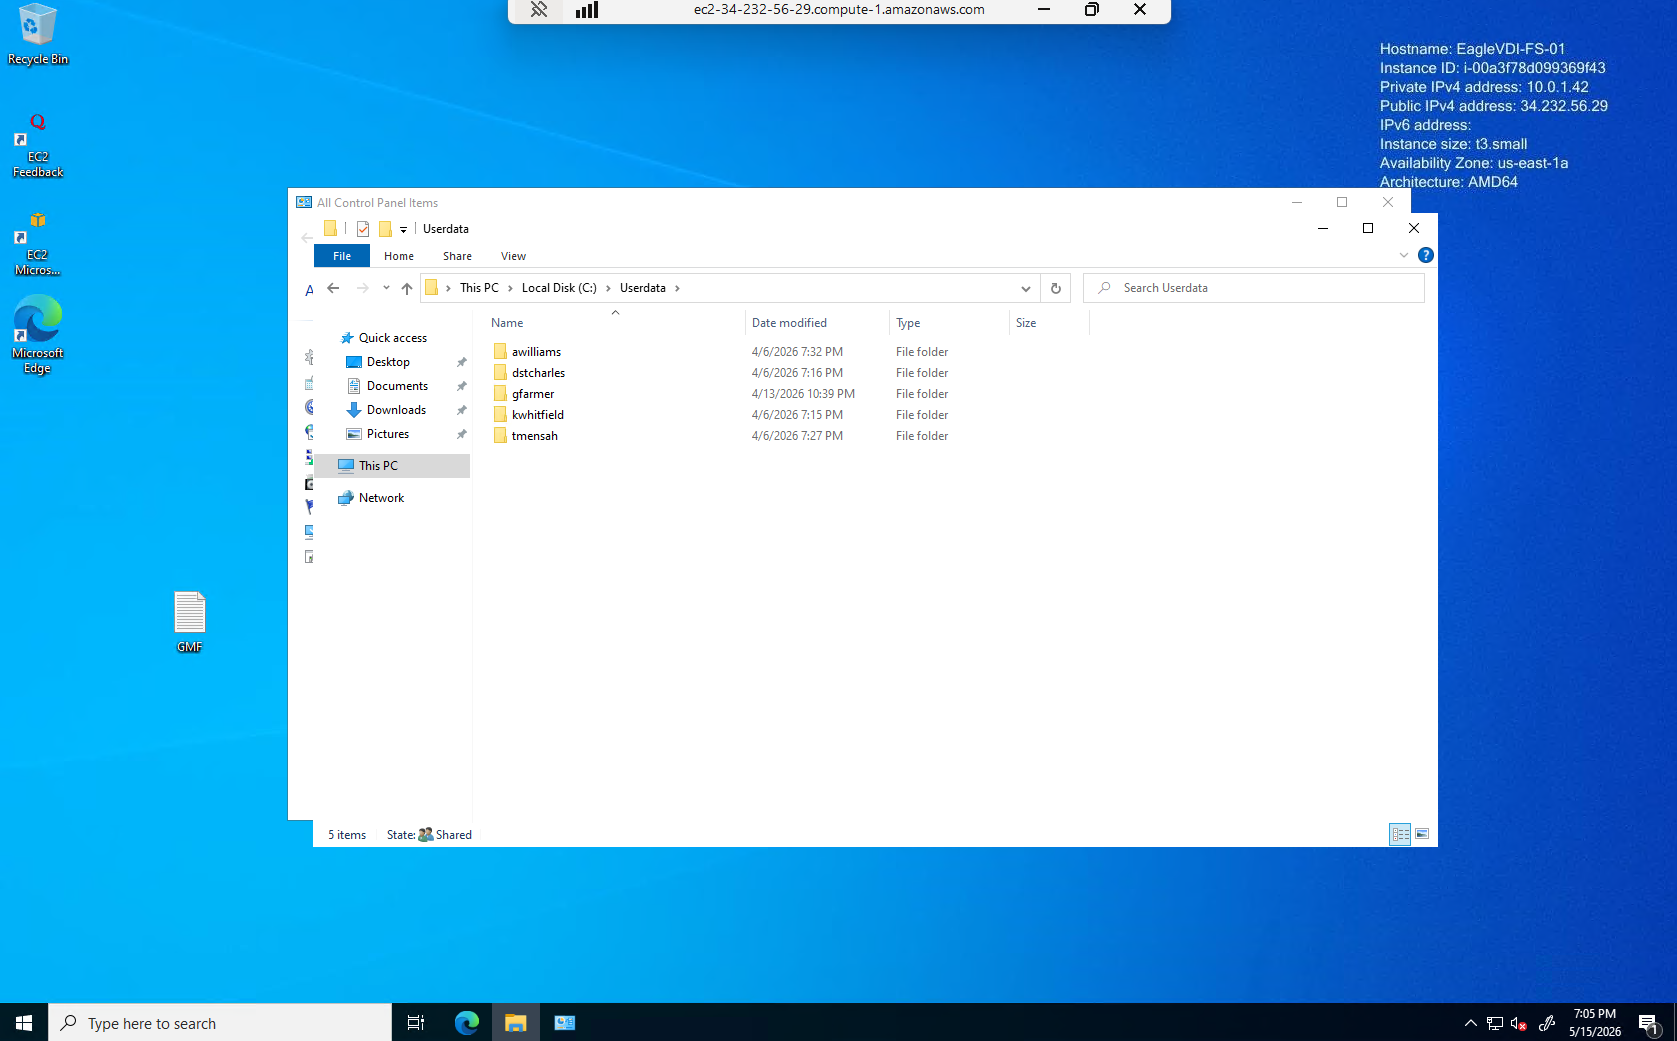Focus the All Control Panel Items window title
This screenshot has height=1041, width=1677.
click(377, 203)
